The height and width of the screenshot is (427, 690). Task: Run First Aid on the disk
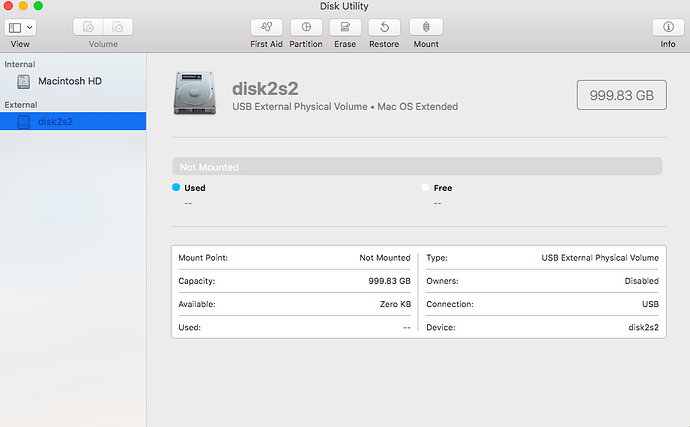(266, 27)
